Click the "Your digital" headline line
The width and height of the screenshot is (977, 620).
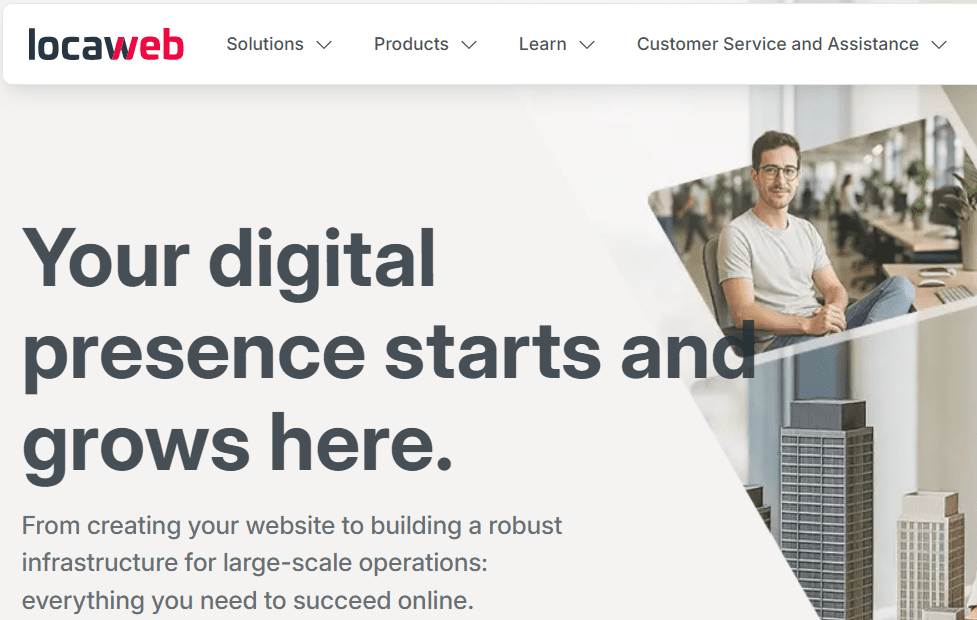point(229,260)
